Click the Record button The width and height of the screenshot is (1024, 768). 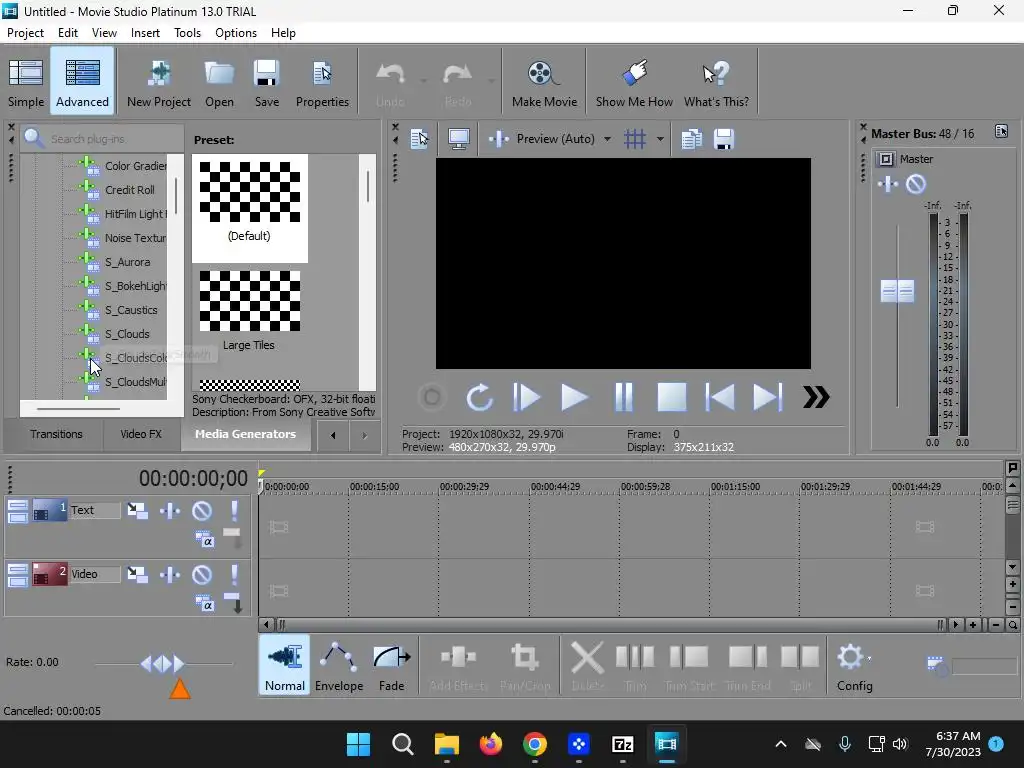432,397
